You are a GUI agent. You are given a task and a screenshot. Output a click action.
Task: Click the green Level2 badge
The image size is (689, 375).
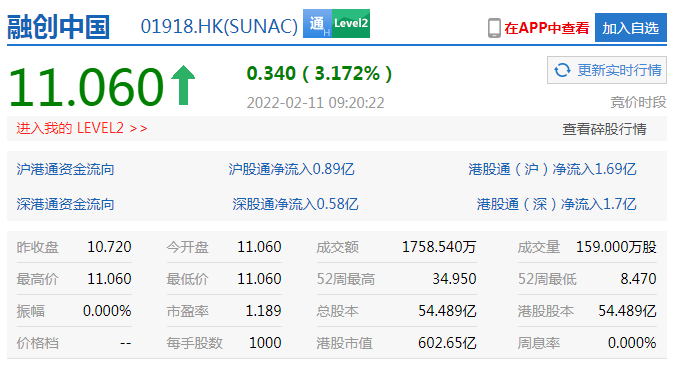click(351, 23)
